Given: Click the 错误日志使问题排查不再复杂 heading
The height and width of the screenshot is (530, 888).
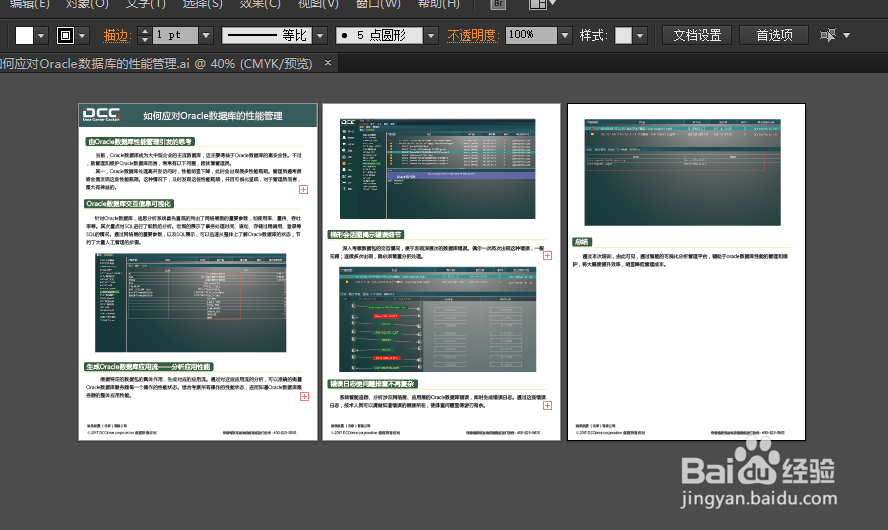Looking at the screenshot, I should point(373,384).
